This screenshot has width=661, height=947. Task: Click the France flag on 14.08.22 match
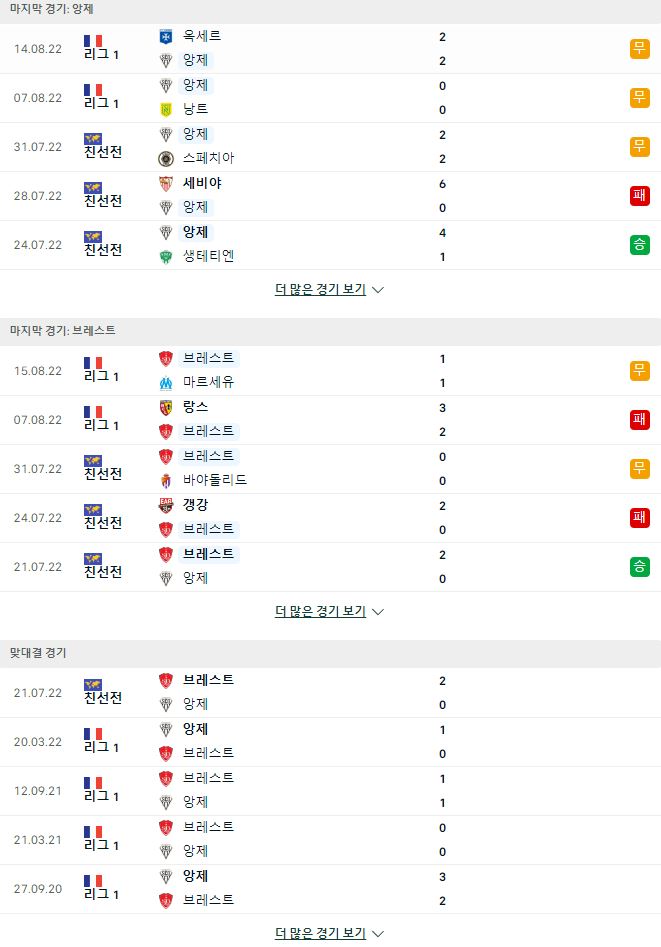click(93, 41)
